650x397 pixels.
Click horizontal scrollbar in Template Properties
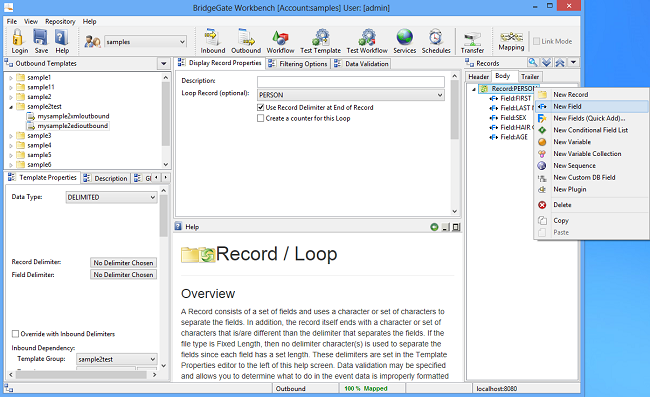tap(82, 375)
